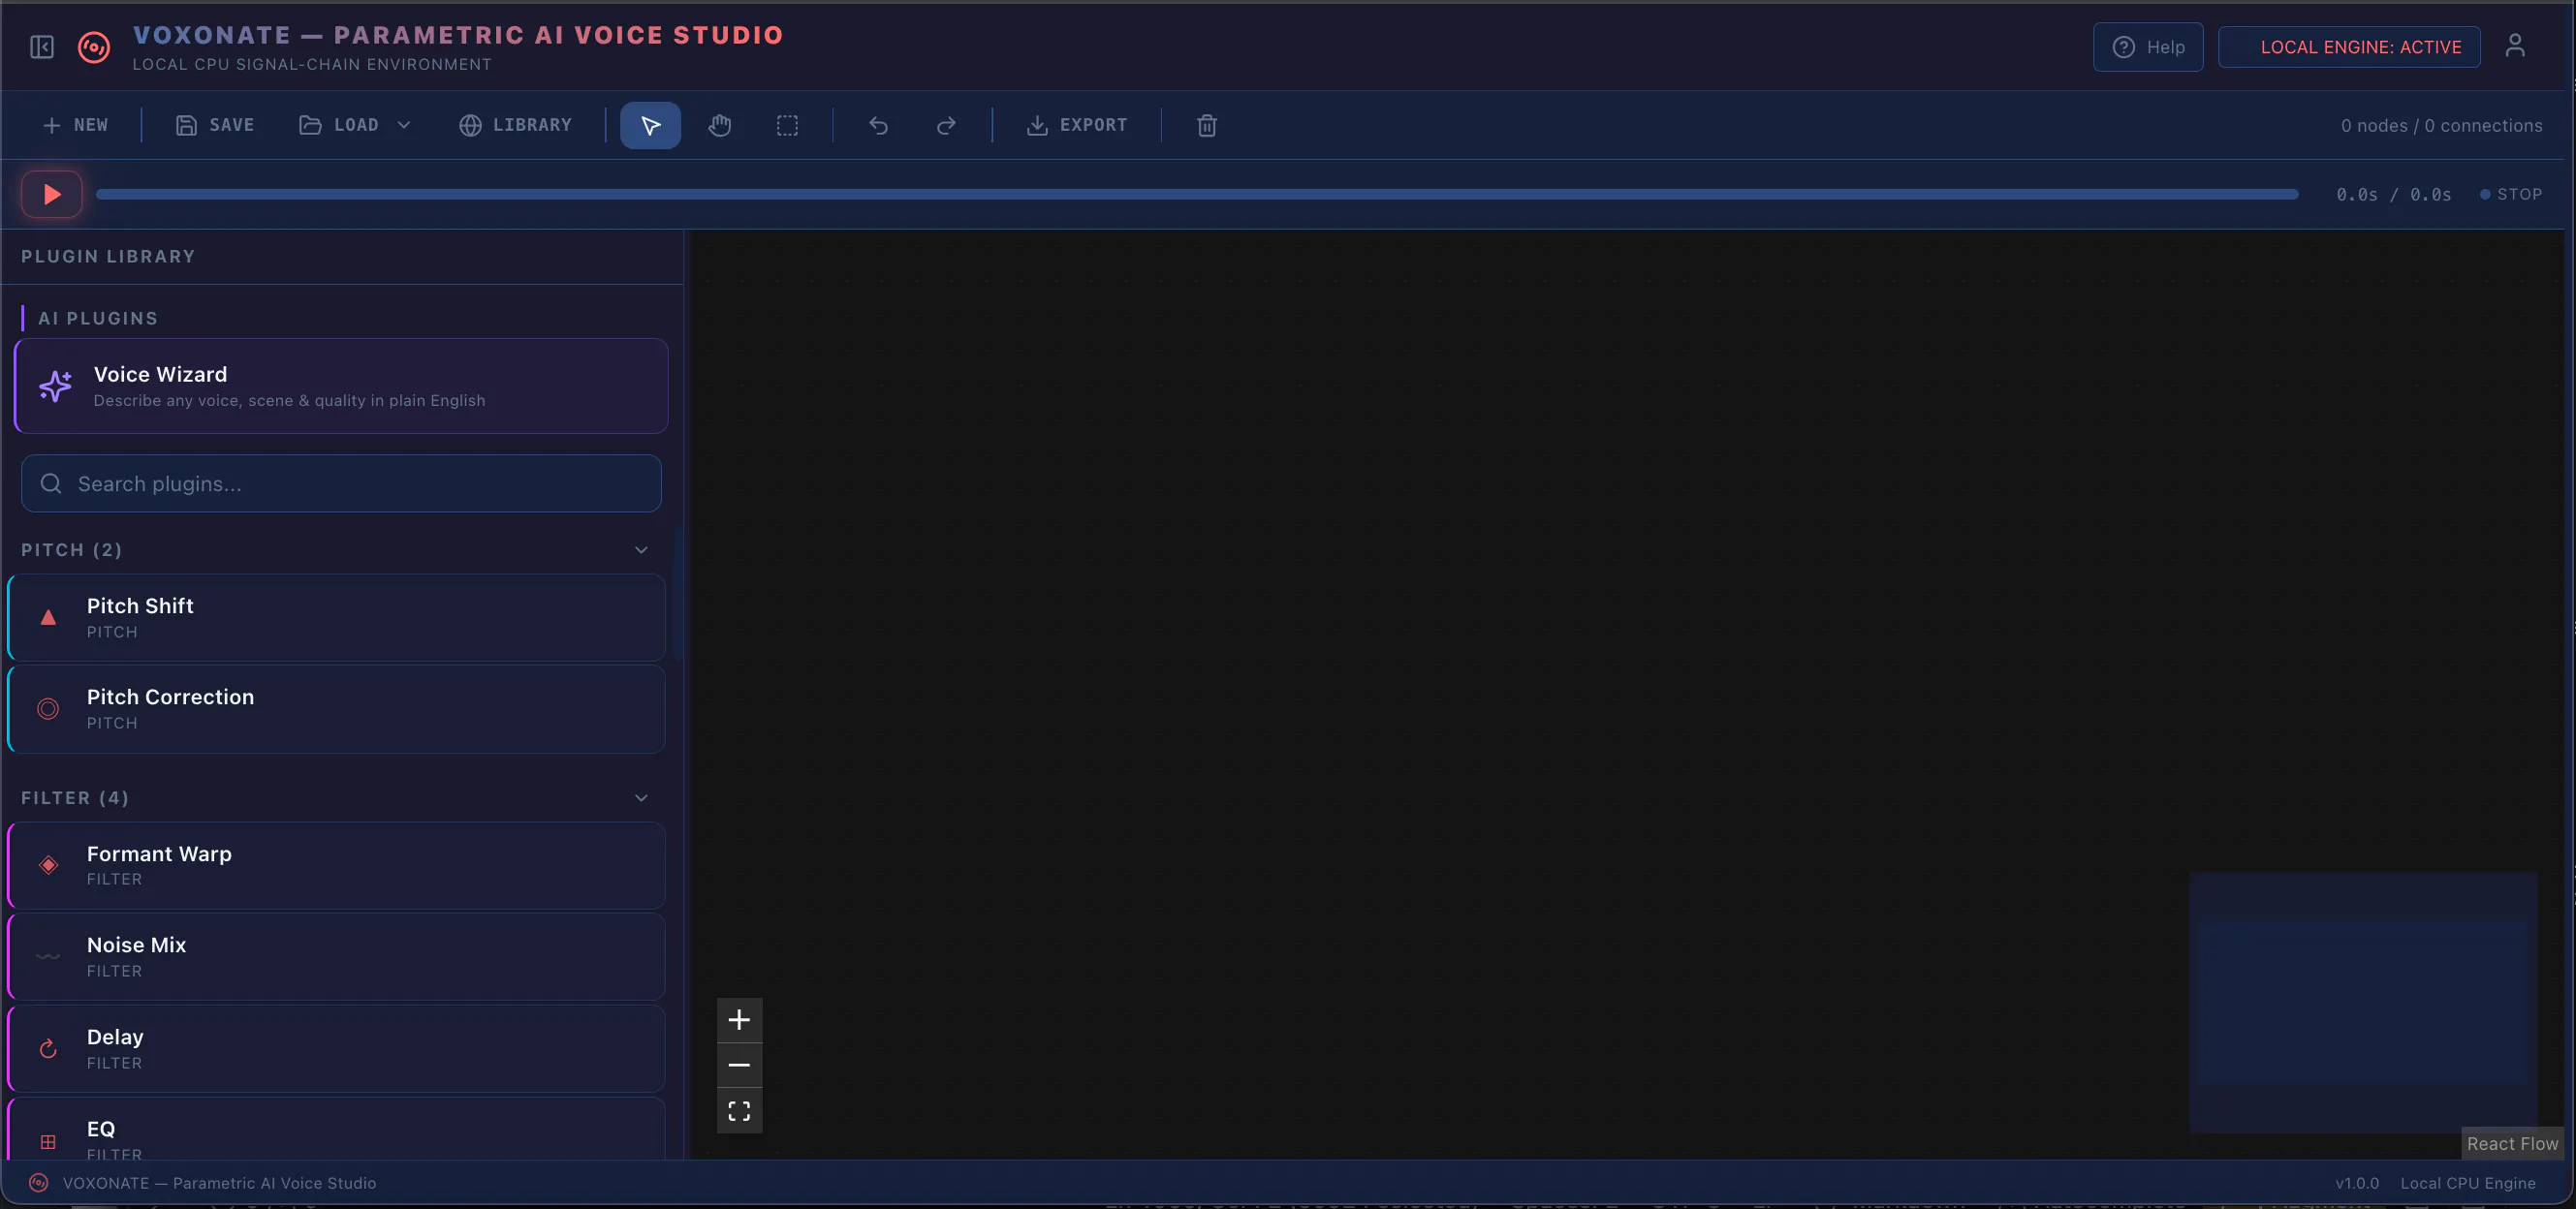The image size is (2576, 1209).
Task: Click the Pitch Shift triangle icon
Action: [x=48, y=617]
